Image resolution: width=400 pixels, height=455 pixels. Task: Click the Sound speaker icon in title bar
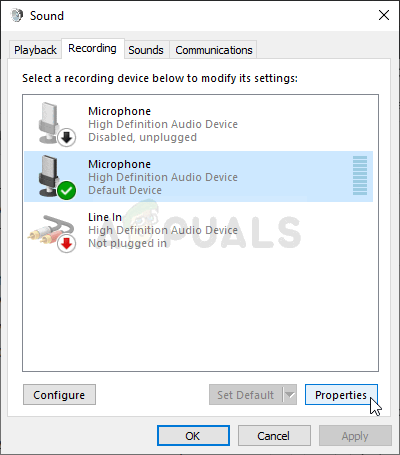[17, 15]
